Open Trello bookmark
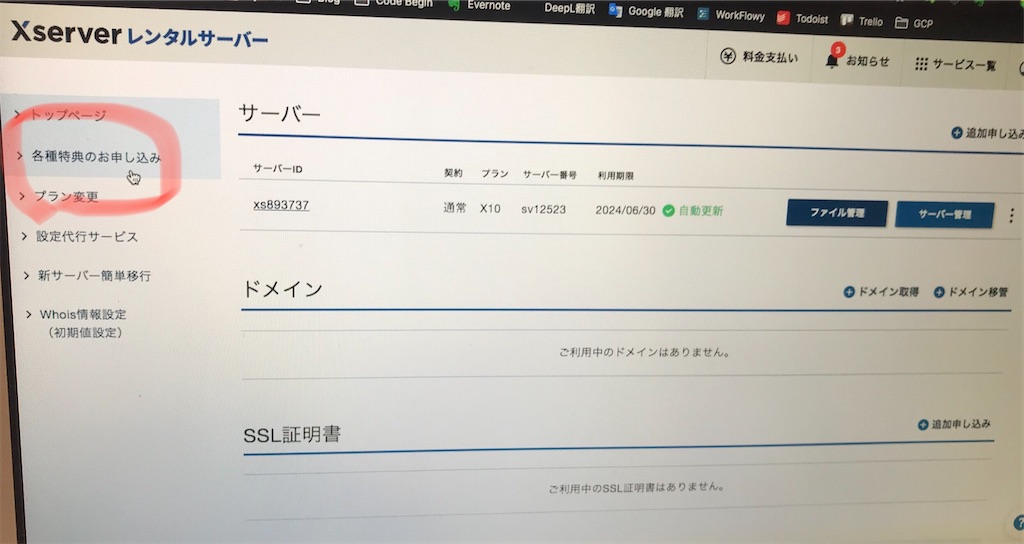Screen dimensions: 1024x544 861,21
